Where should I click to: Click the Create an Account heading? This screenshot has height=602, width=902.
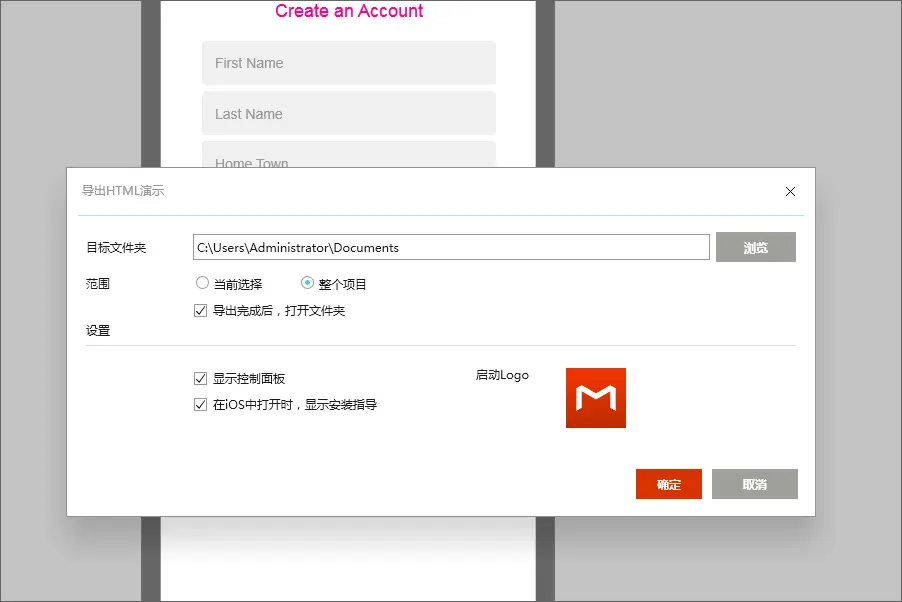349,11
